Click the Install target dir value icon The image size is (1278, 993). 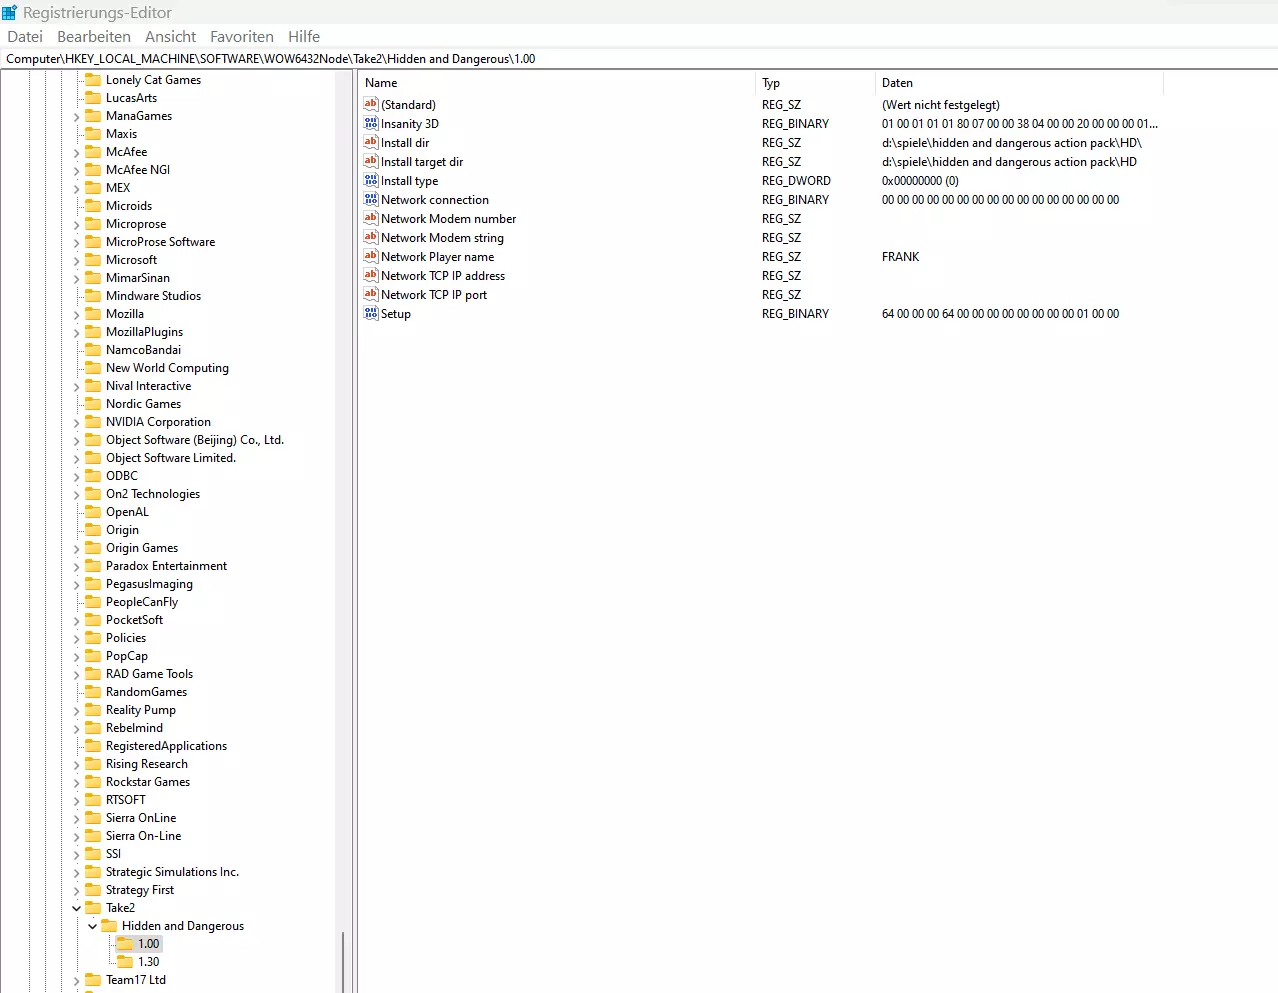coord(371,161)
